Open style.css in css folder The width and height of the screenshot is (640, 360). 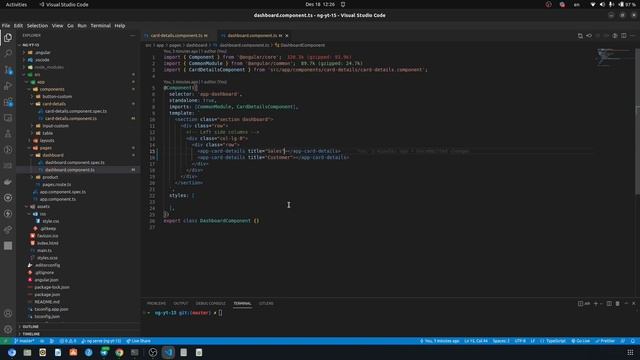coord(51,221)
